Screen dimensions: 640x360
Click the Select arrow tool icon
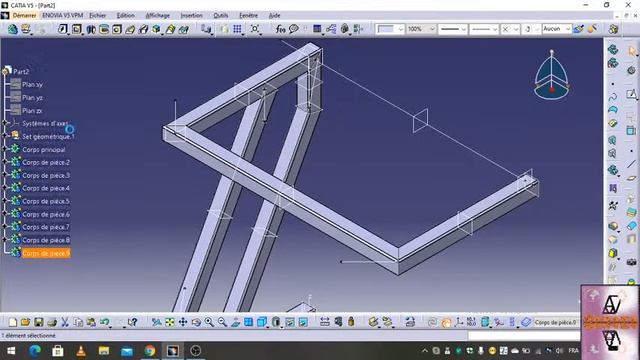(632, 51)
